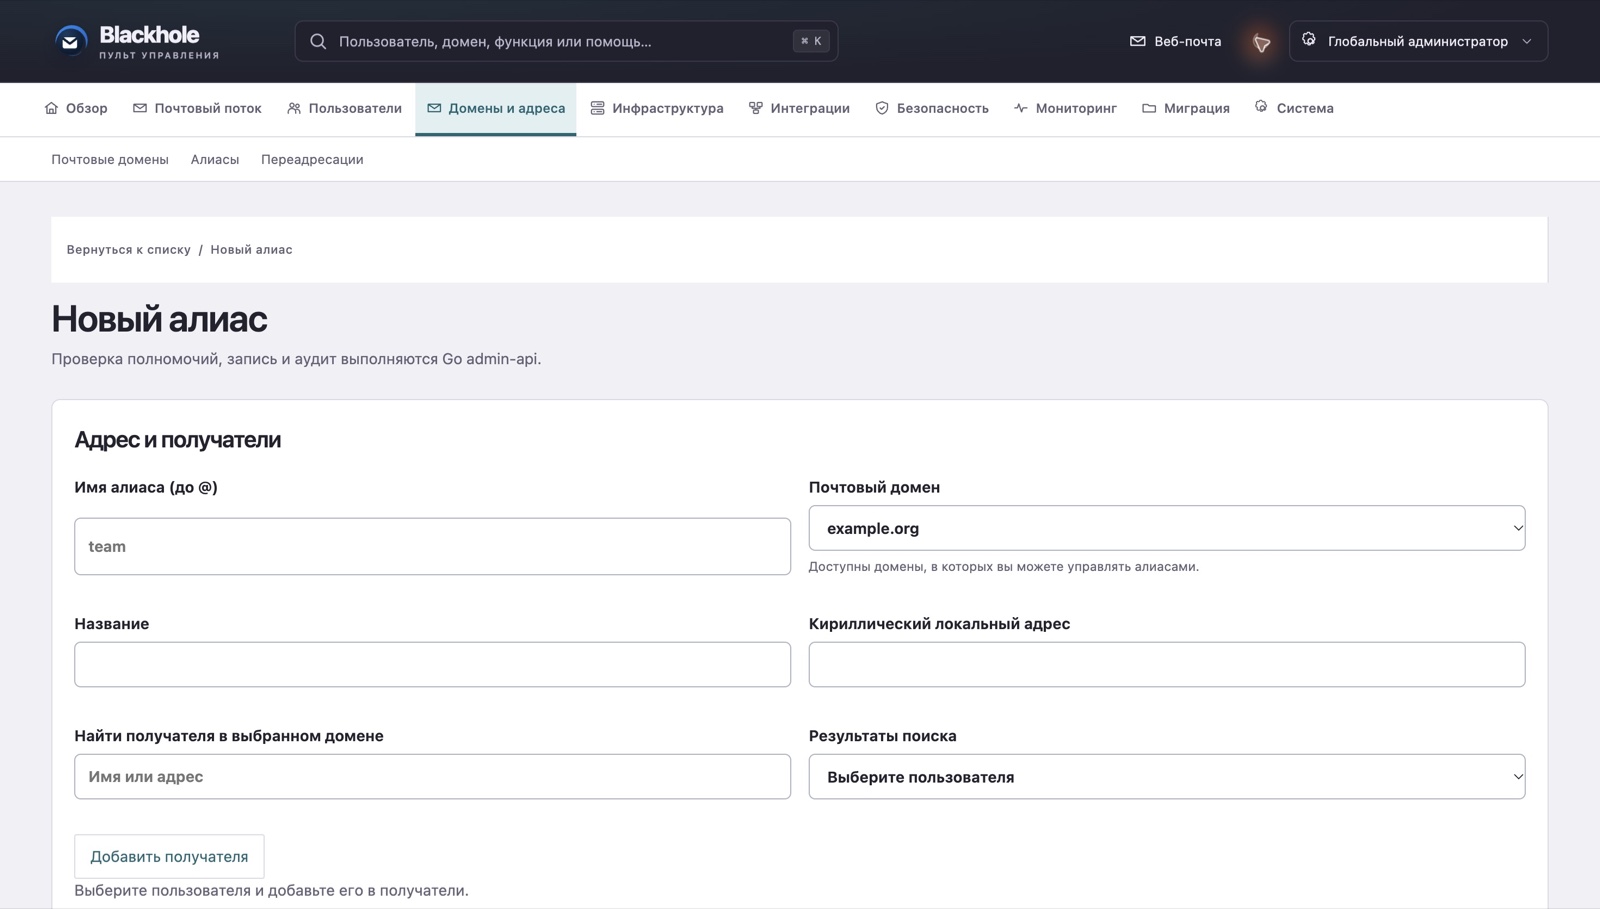1600x909 pixels.
Task: Go to the Безопасность tab label
Action: [x=943, y=108]
